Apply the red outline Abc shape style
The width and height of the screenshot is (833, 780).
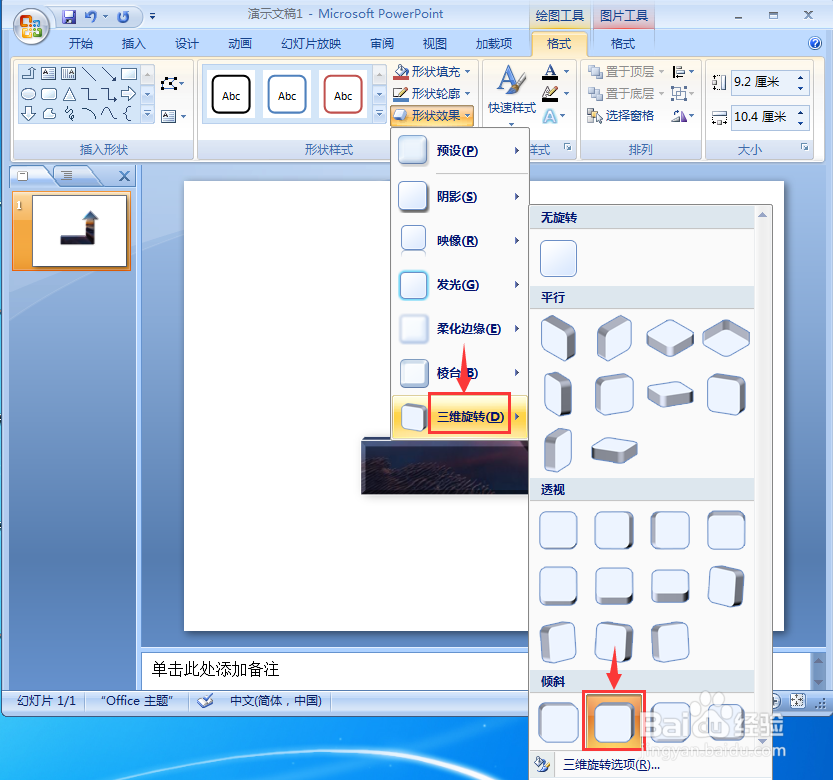(343, 95)
